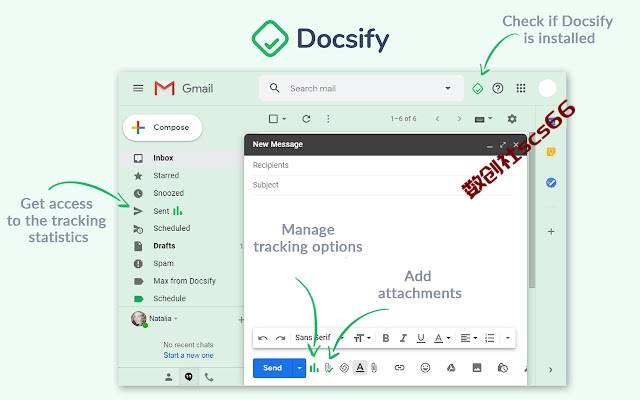Send the new message
640x400 pixels.
pos(273,368)
